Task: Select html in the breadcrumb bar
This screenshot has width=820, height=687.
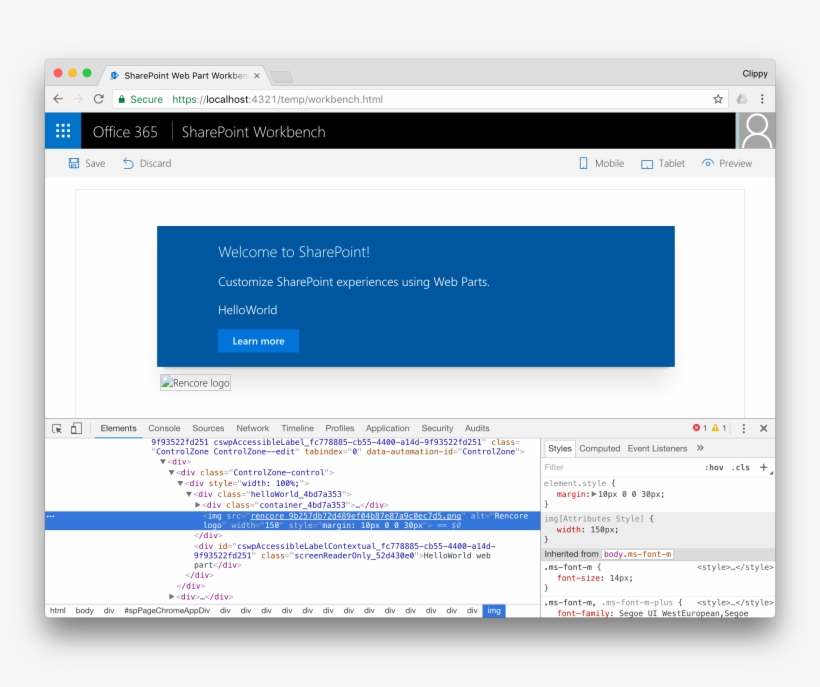Action: pos(58,611)
